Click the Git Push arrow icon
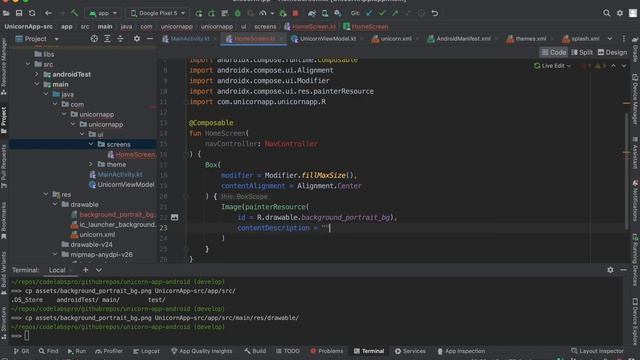The width and height of the screenshot is (640, 360). (x=395, y=13)
